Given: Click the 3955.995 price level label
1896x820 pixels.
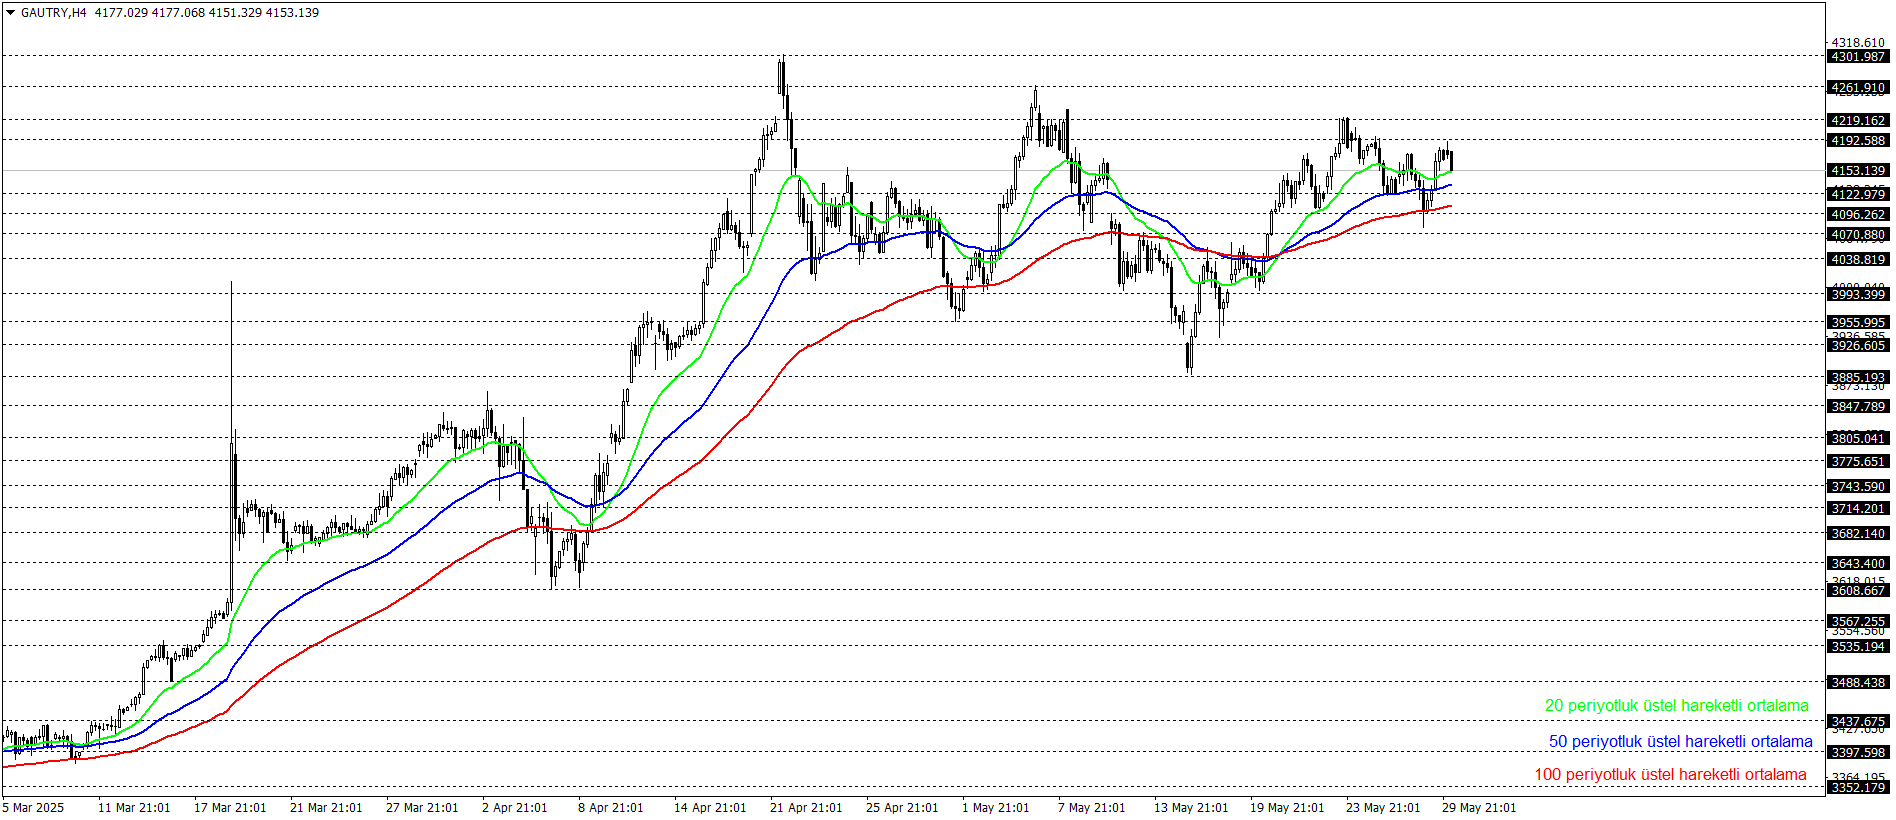Looking at the screenshot, I should point(1858,323).
